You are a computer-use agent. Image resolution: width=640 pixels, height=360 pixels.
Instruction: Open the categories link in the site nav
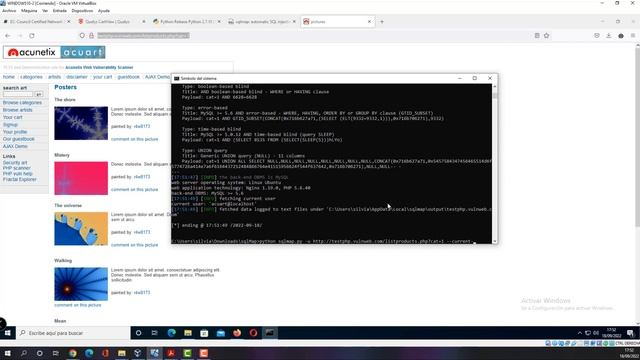click(31, 77)
